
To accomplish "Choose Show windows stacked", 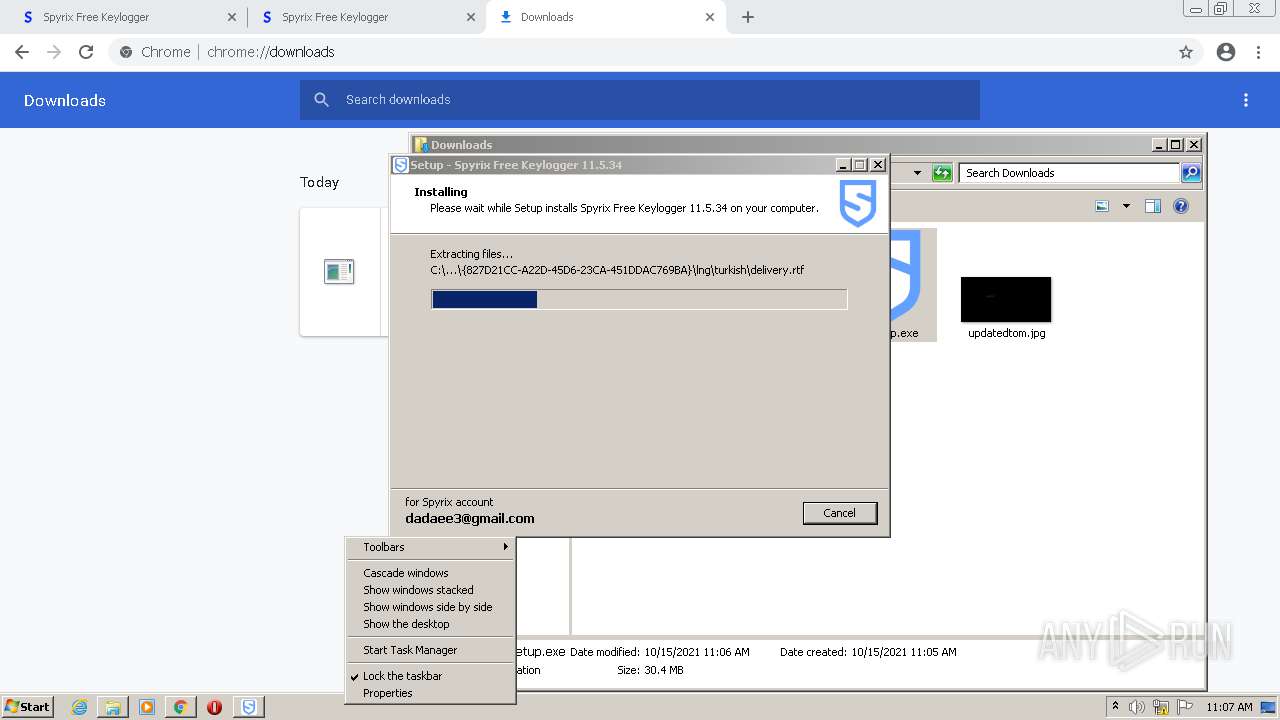I will (x=430, y=590).
